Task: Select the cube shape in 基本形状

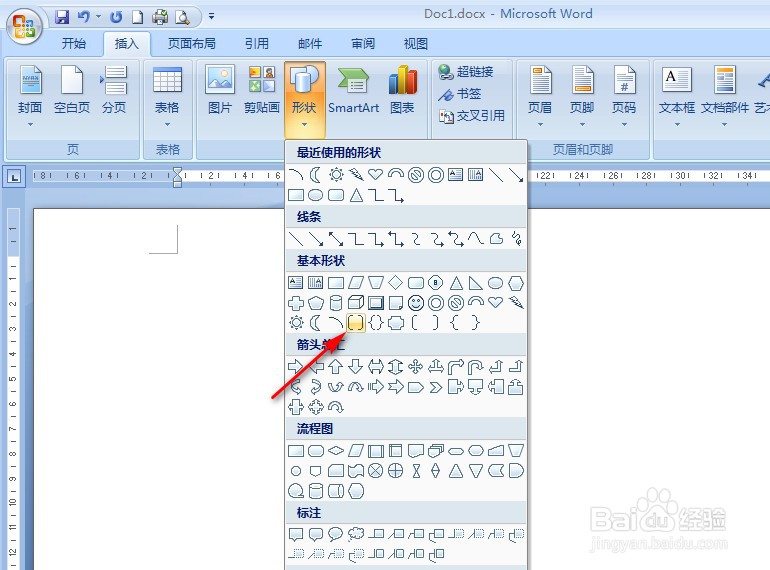Action: coord(356,303)
